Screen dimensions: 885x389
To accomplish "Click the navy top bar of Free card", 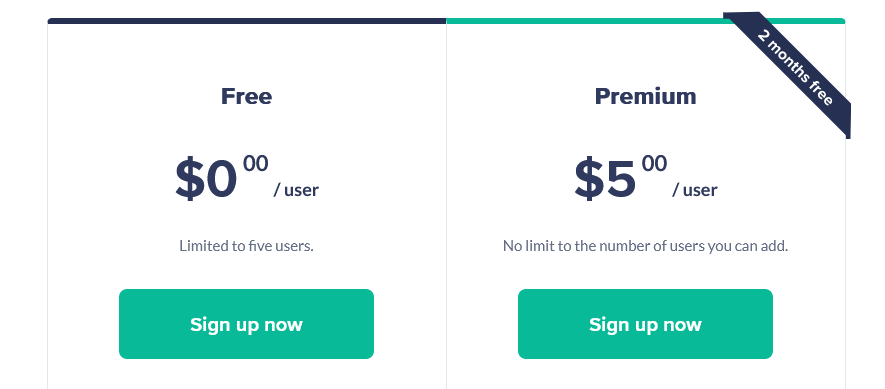I will click(247, 21).
